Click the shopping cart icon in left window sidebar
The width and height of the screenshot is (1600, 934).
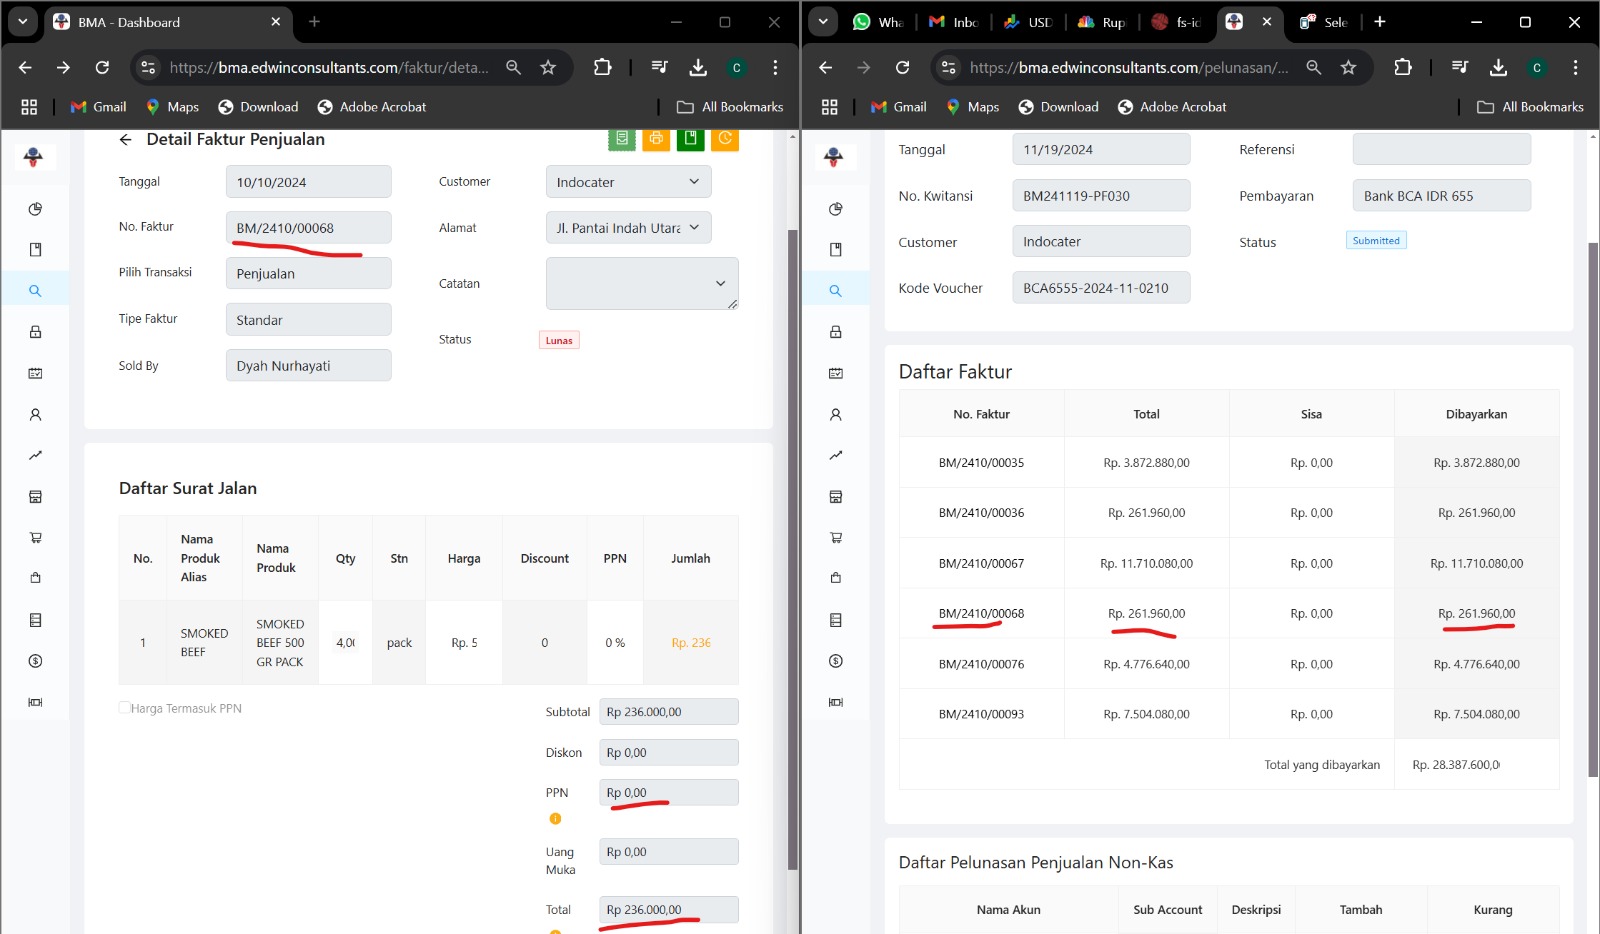(35, 538)
